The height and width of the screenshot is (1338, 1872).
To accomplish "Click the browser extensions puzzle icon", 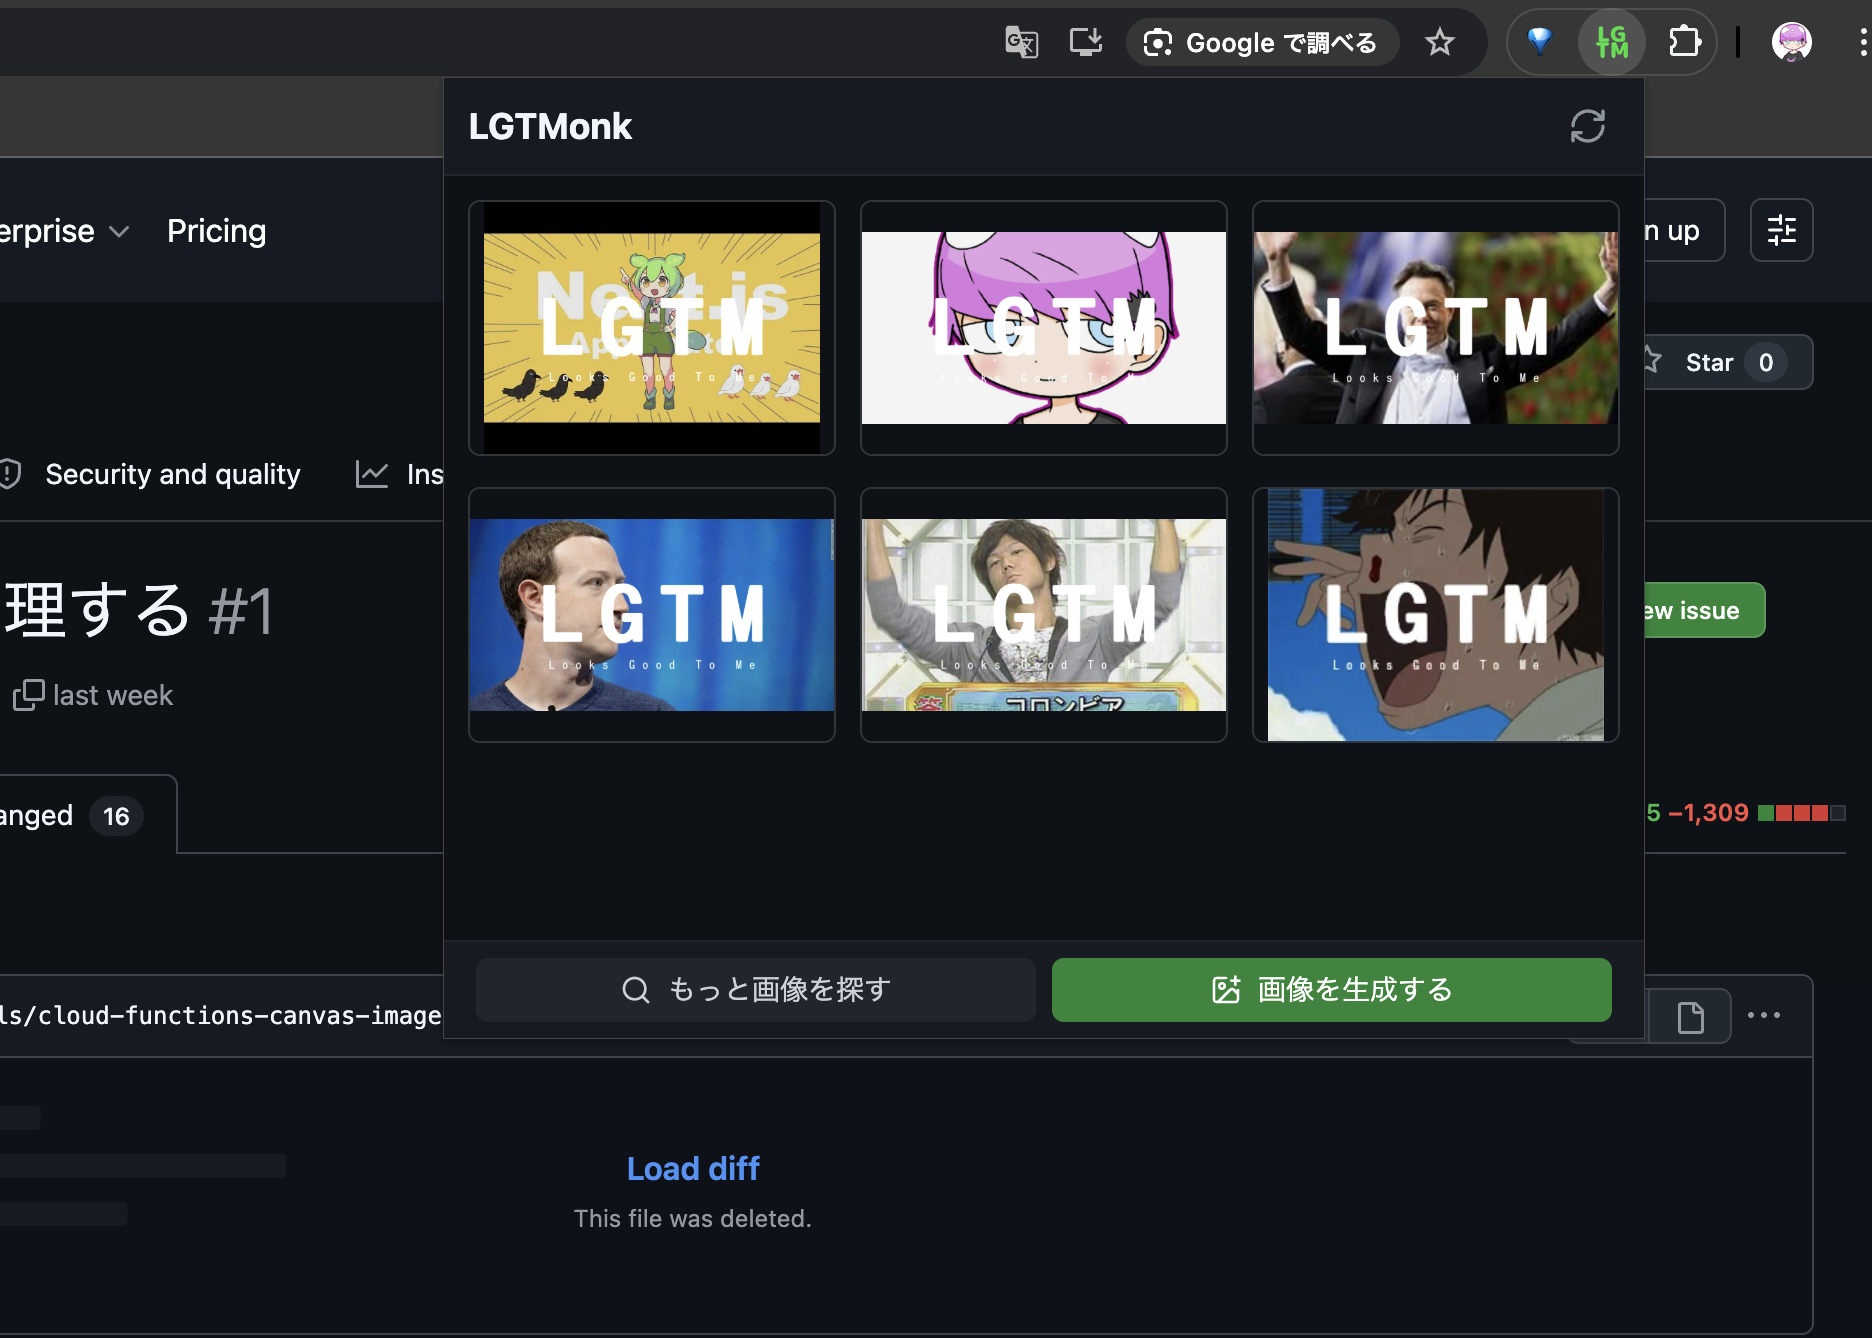I will pyautogui.click(x=1684, y=42).
